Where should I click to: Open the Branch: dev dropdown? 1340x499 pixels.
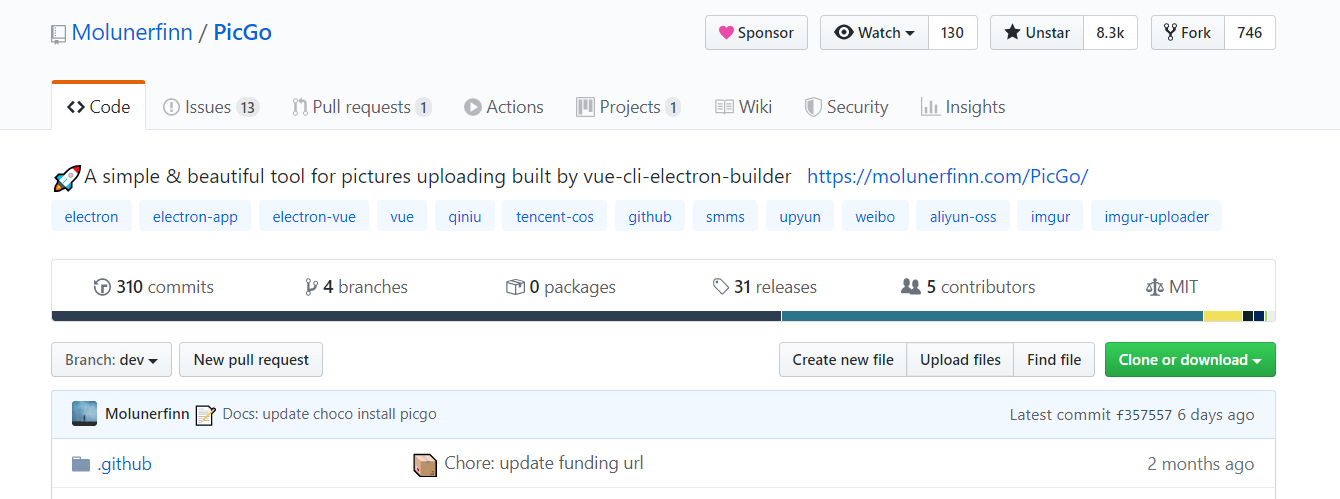(x=111, y=360)
